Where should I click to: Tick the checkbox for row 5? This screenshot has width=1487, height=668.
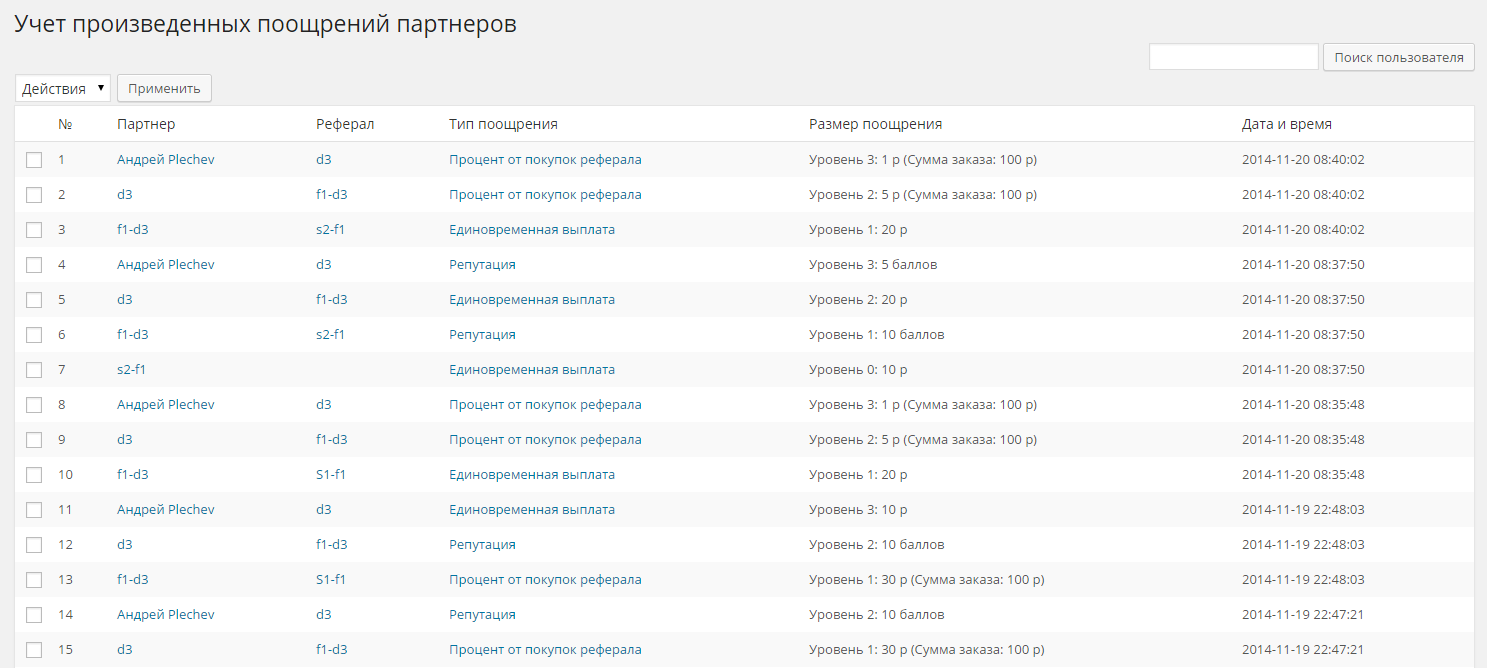coord(34,300)
